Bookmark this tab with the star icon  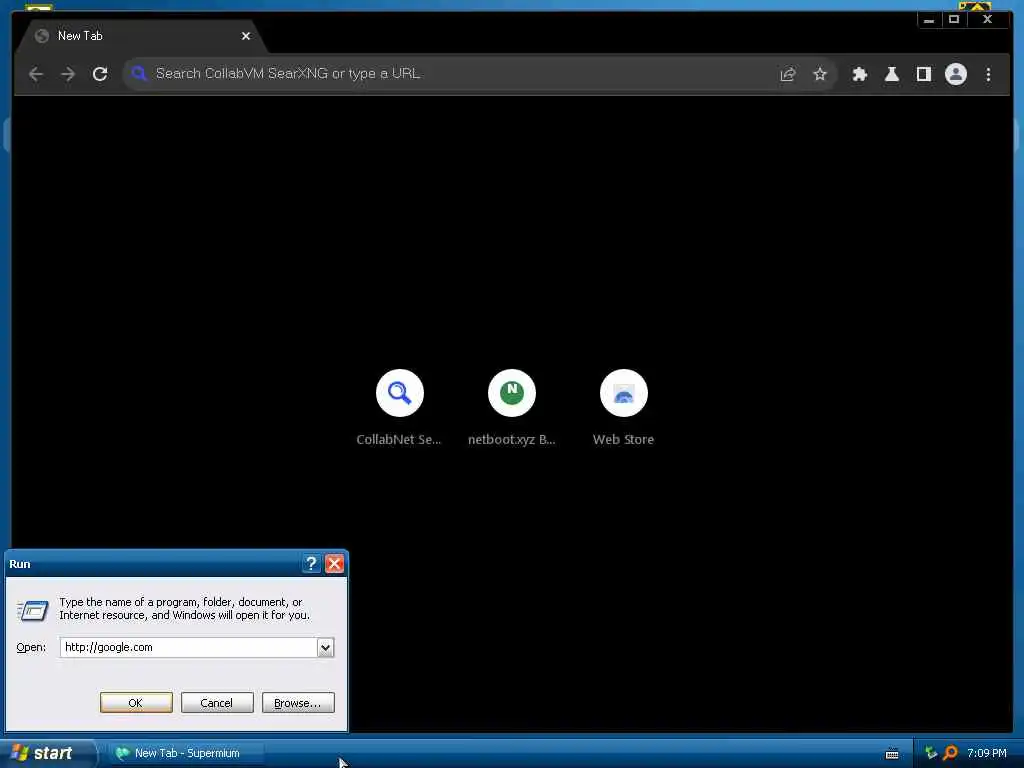pyautogui.click(x=820, y=74)
